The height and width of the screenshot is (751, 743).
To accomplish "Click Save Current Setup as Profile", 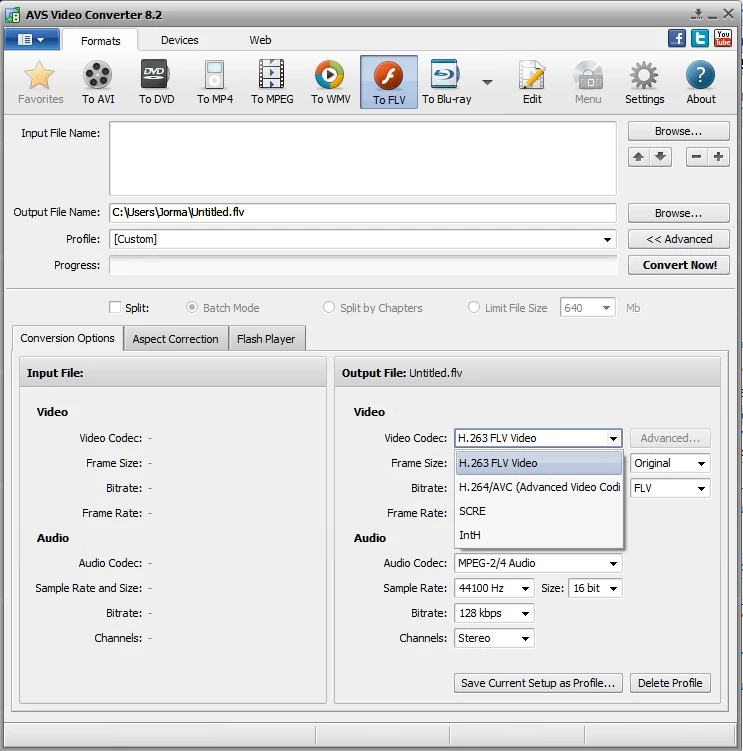I will [538, 683].
